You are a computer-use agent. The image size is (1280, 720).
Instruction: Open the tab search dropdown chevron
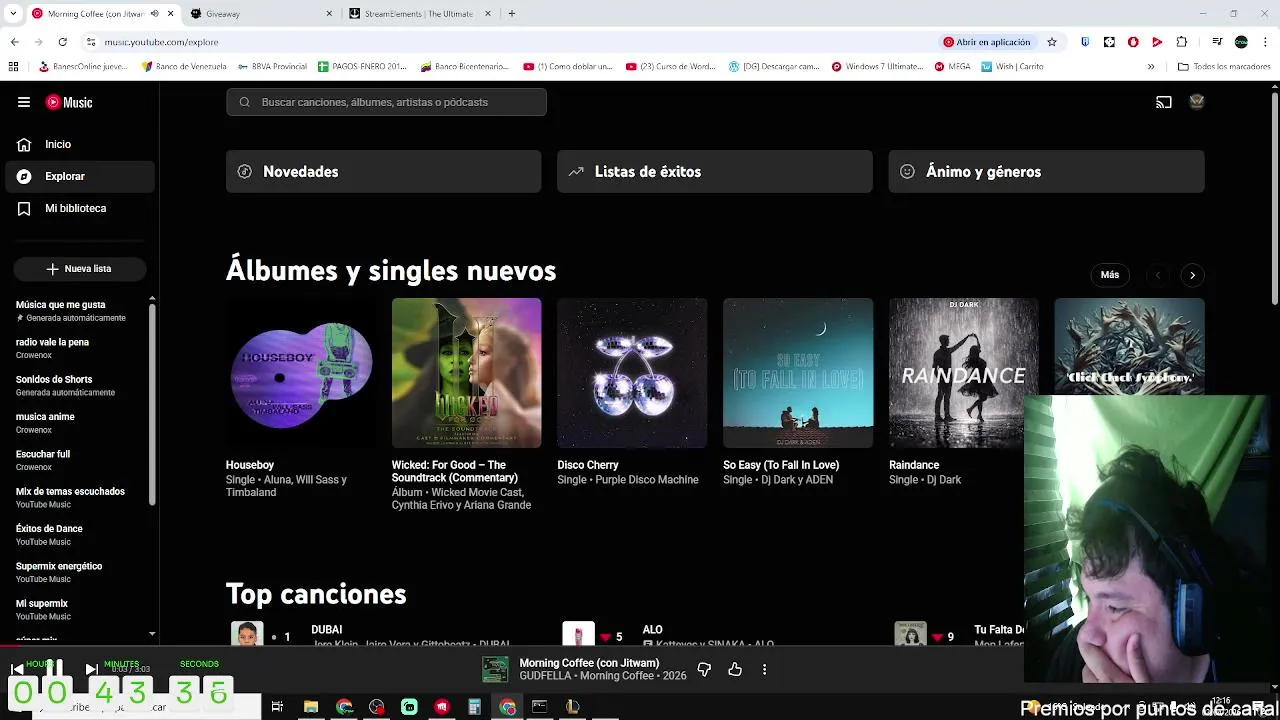tap(13, 14)
